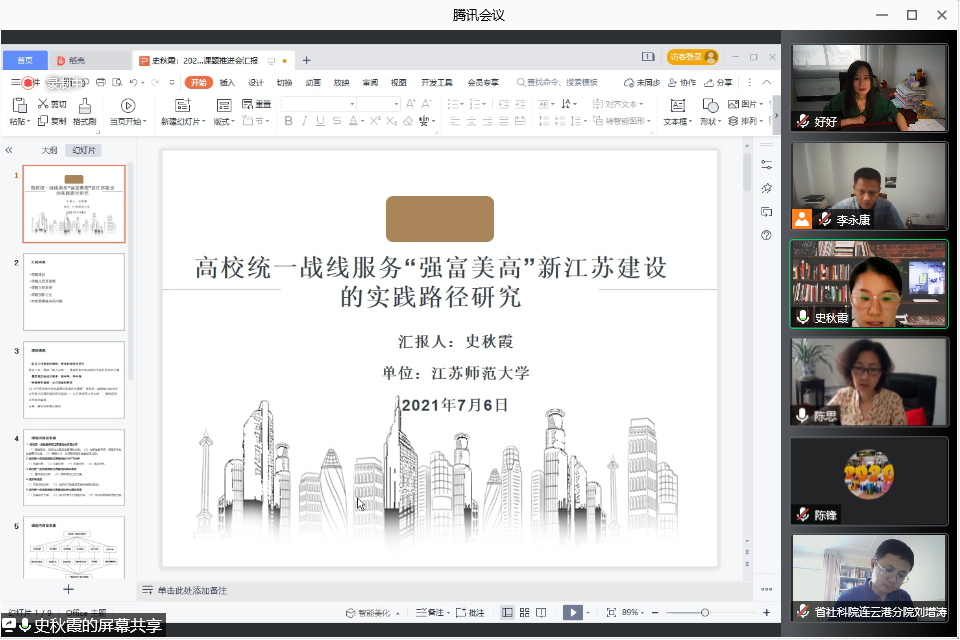The image size is (960, 640).
Task: Toggle notes (备注) pane in status bar
Action: click(x=429, y=612)
